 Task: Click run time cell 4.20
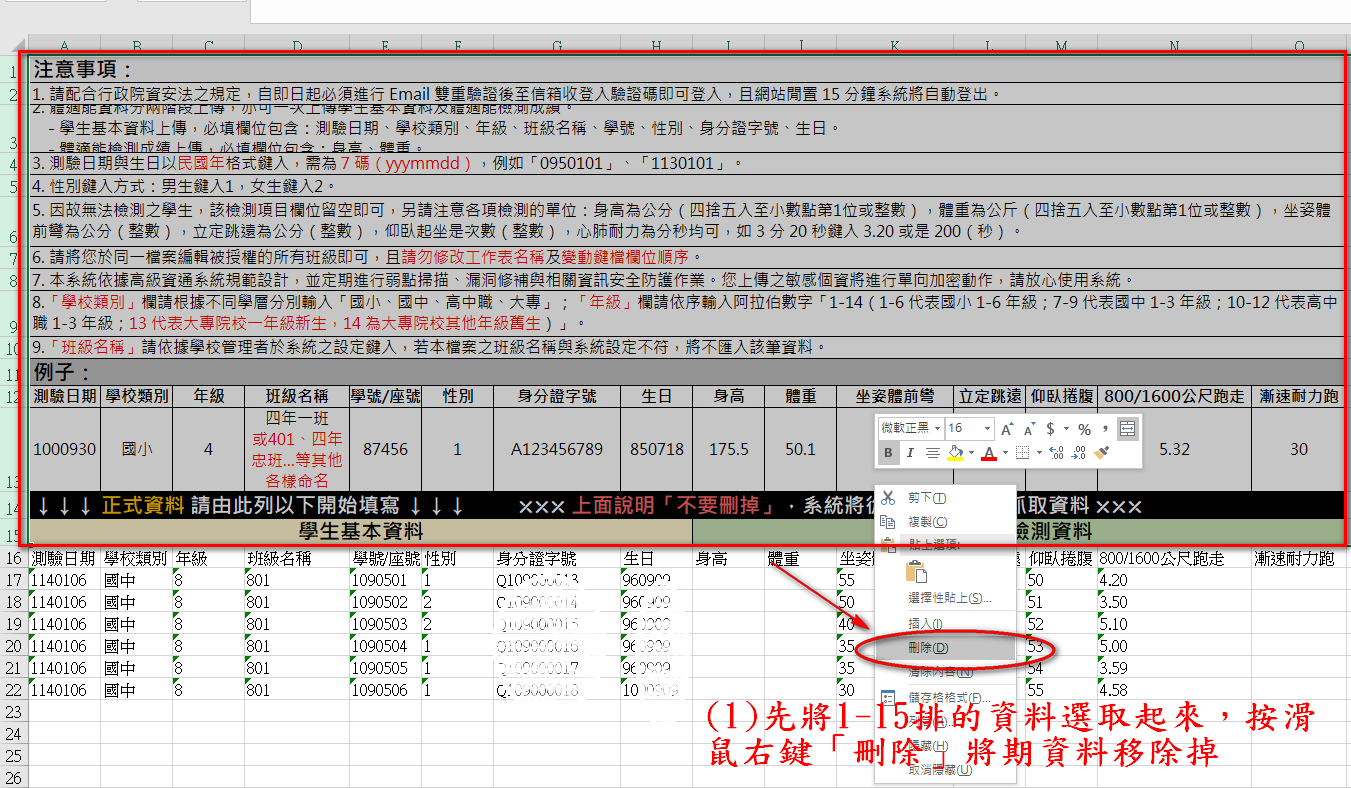click(x=1174, y=580)
